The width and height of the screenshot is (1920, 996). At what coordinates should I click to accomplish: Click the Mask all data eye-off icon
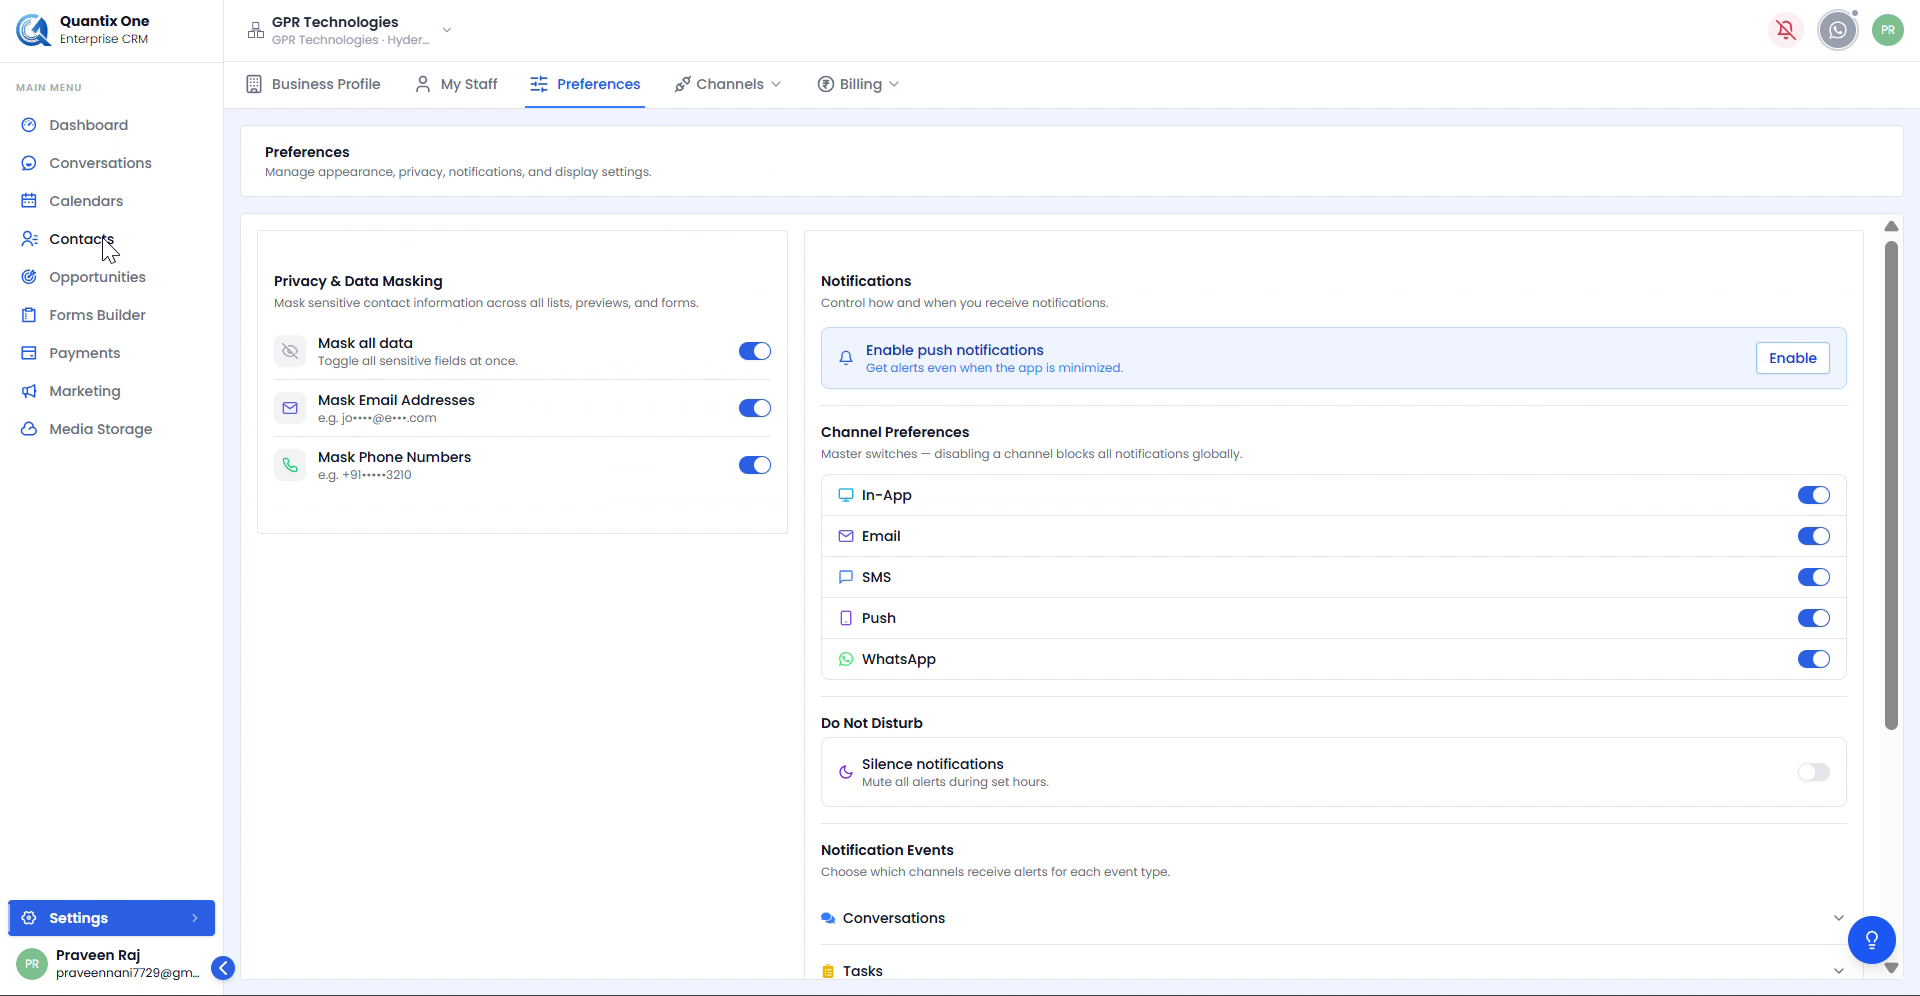(290, 351)
